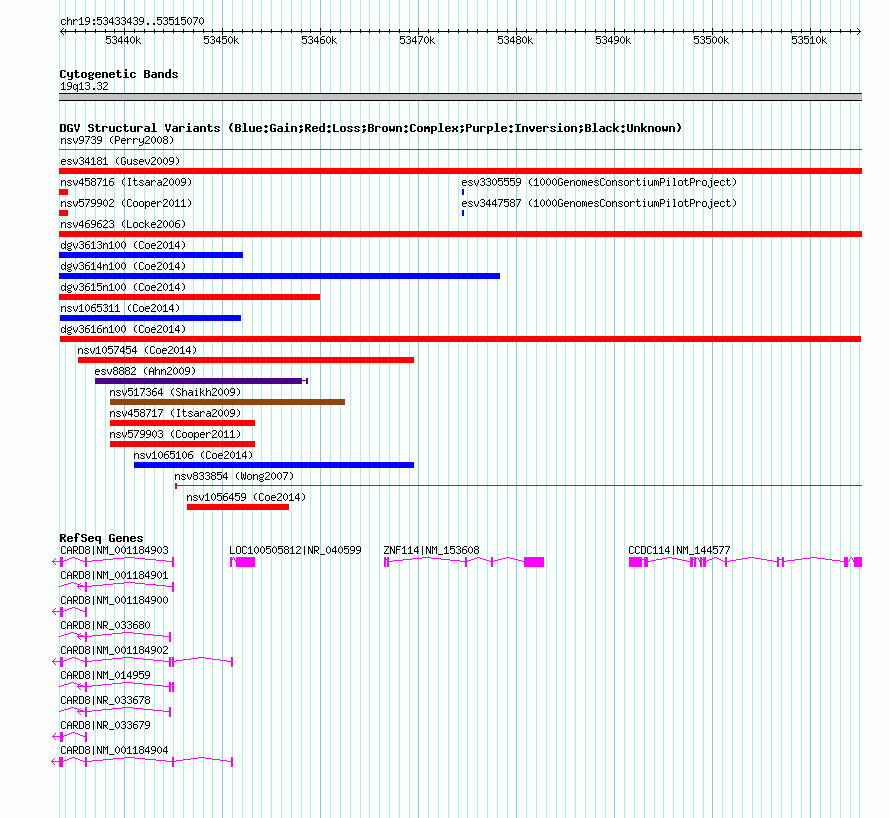Click the CARD8 NM_014959 transcript glyph

point(116,687)
